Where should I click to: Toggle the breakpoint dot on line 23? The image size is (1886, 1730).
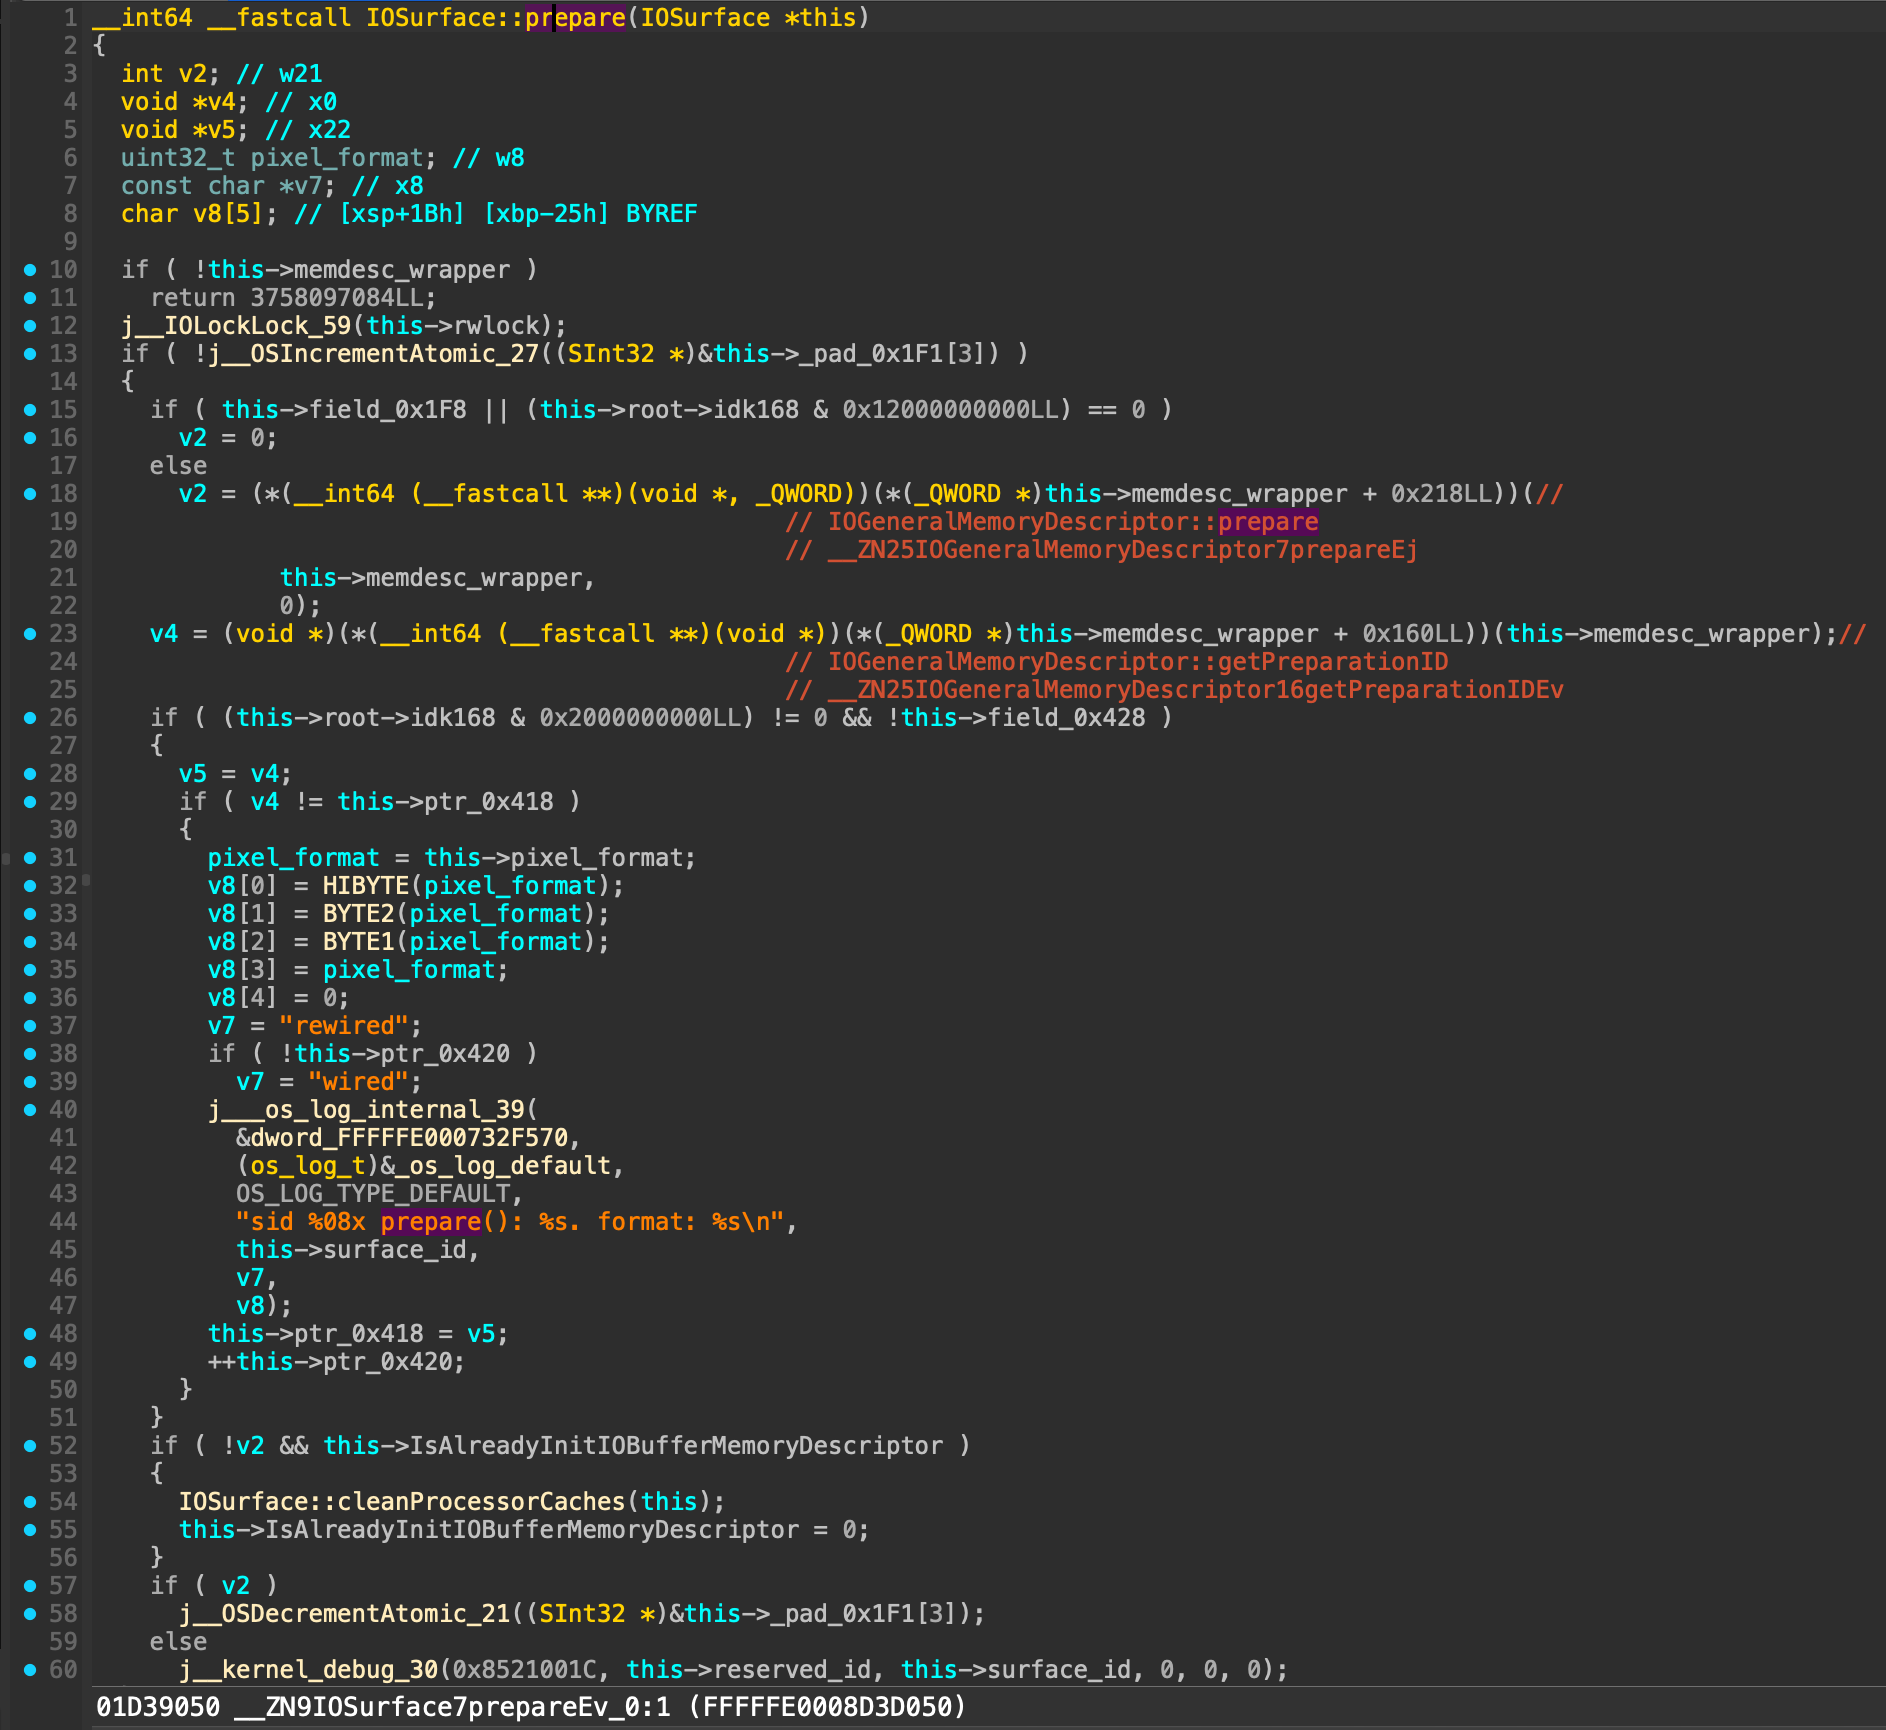pyautogui.click(x=30, y=633)
